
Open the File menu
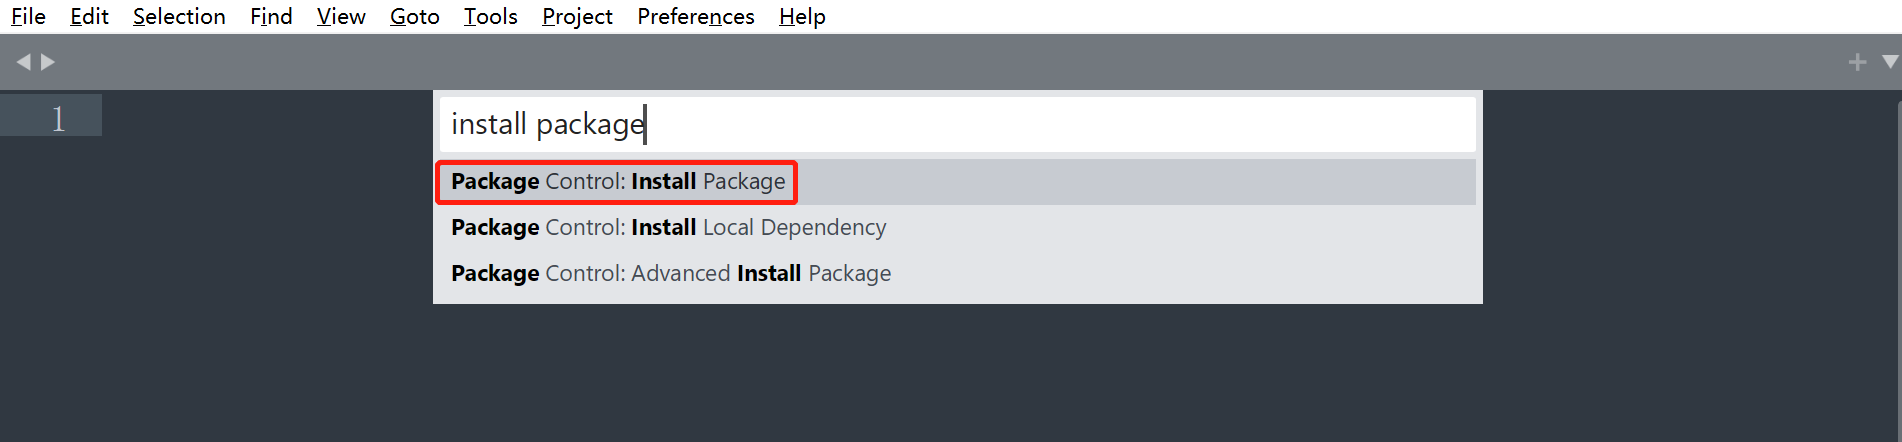tap(28, 17)
